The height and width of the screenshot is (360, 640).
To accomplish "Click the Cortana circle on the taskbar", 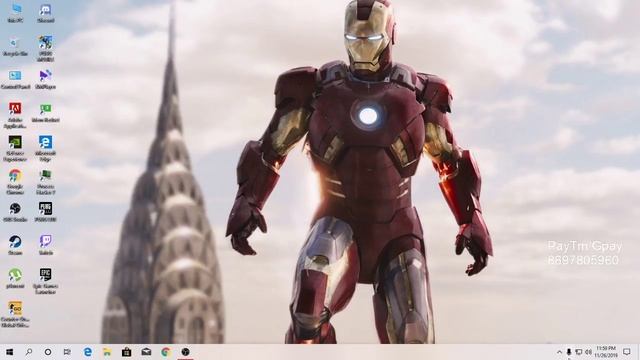I will pyautogui.click(x=48, y=352).
